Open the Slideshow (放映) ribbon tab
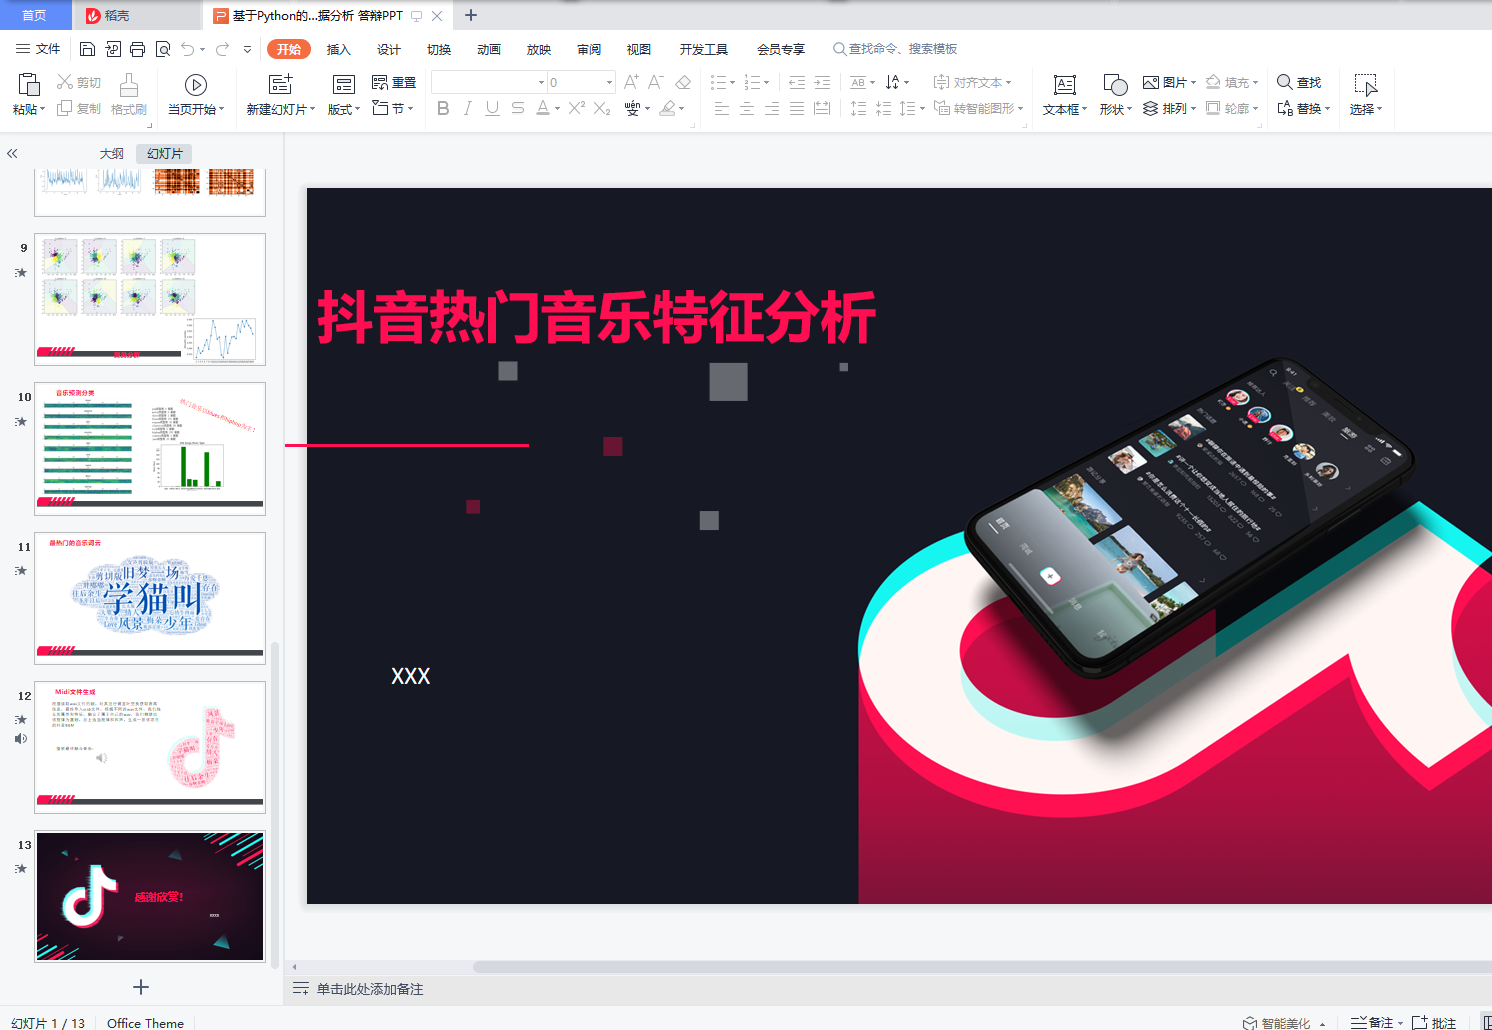The image size is (1492, 1030). (539, 49)
